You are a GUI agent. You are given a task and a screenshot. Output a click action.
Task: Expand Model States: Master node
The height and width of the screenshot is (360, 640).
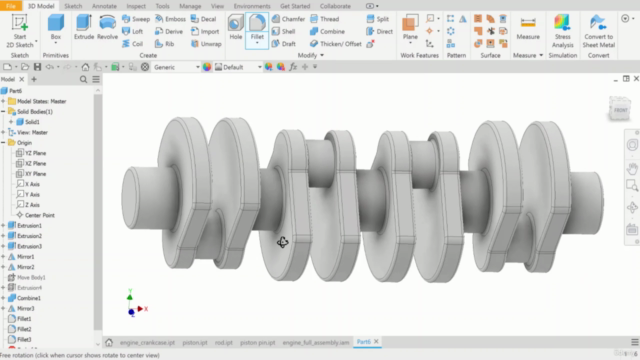(3, 101)
